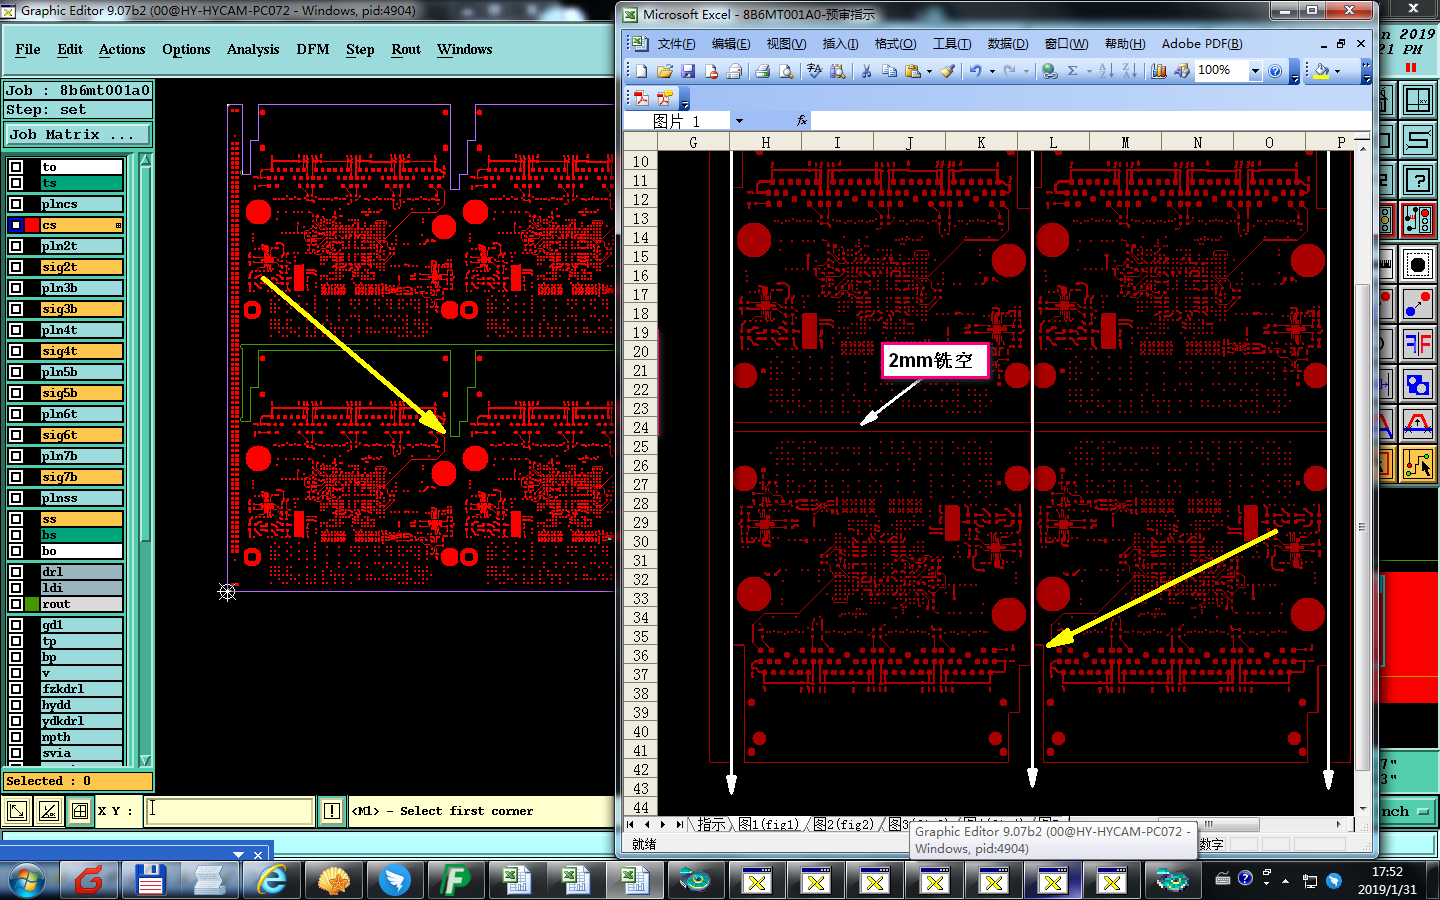The height and width of the screenshot is (900, 1440).
Task: Toggle checkbox for layer pln2t
Action: 16,246
